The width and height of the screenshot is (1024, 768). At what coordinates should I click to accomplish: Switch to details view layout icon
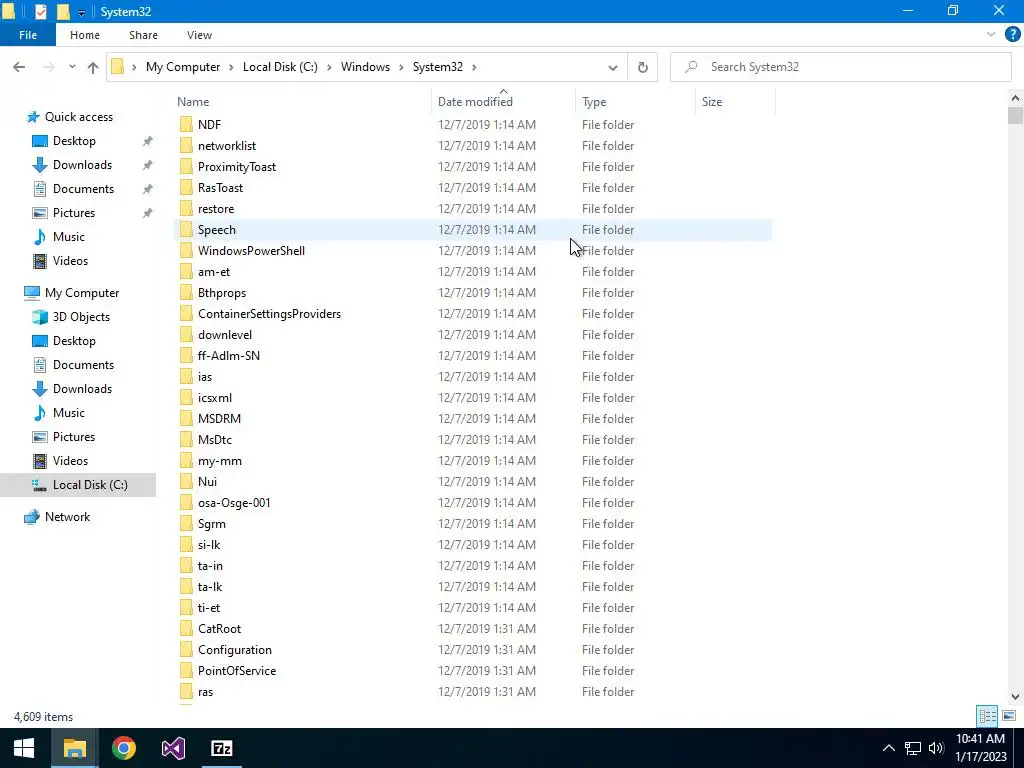987,716
